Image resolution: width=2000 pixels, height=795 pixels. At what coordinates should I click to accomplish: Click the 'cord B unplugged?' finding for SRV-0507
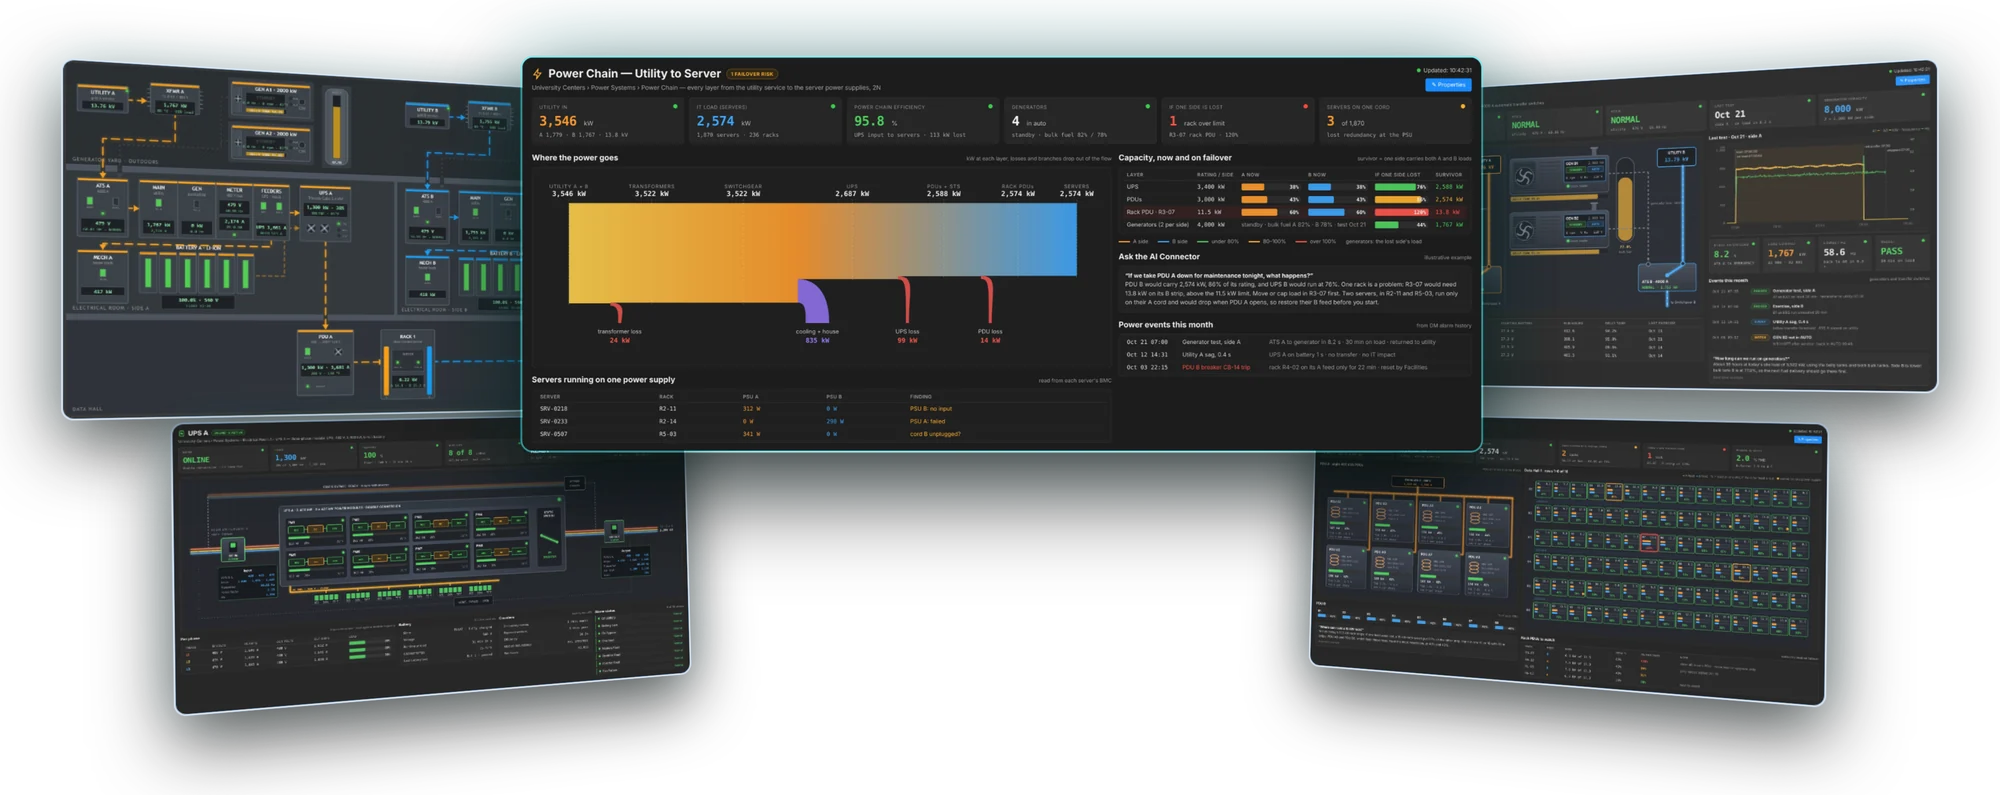[x=935, y=434]
